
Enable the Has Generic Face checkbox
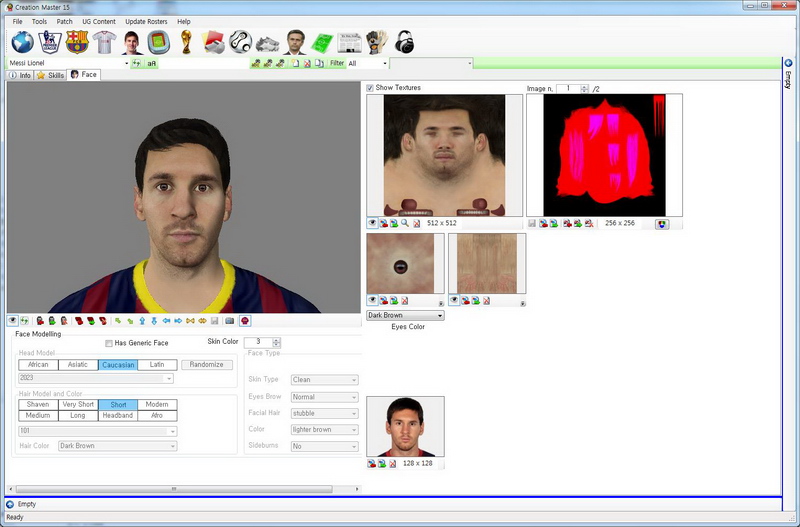pyautogui.click(x=109, y=343)
